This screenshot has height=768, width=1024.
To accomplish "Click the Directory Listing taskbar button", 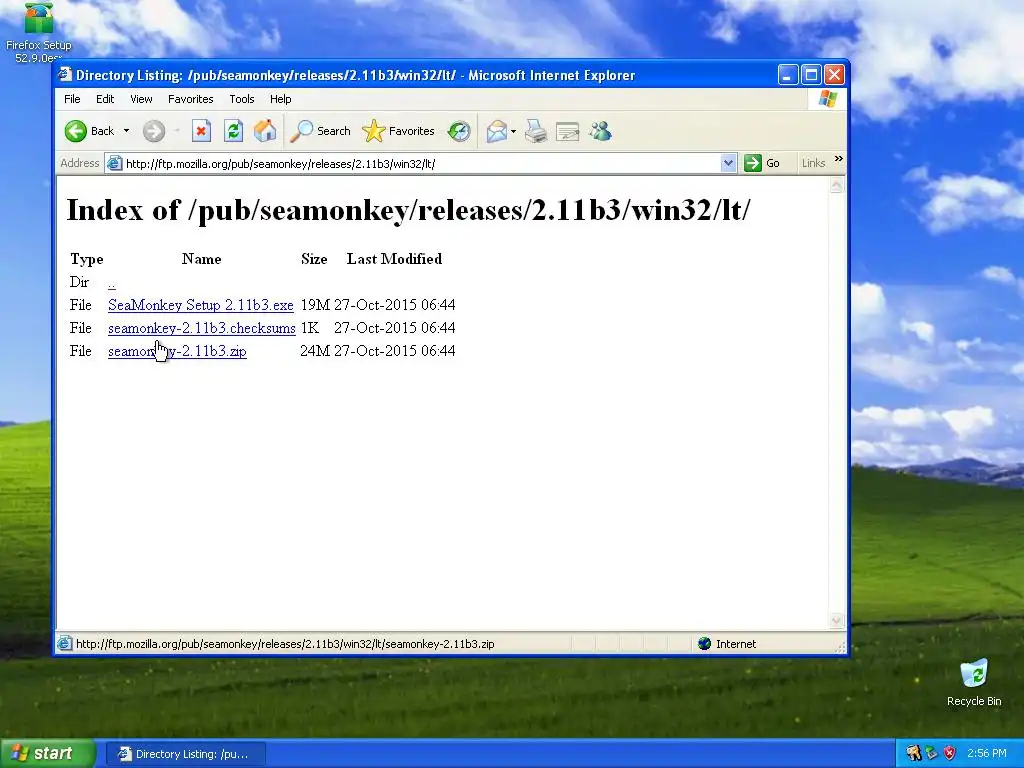I will [x=185, y=754].
